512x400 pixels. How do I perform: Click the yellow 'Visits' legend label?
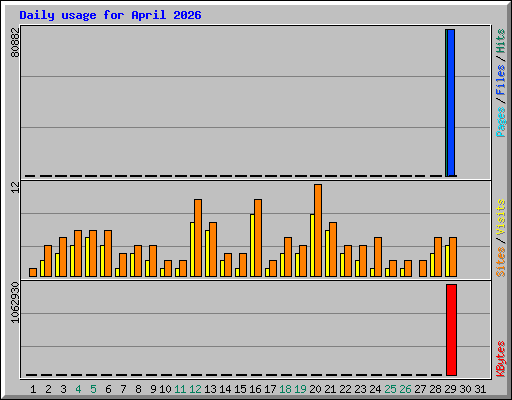(500, 218)
